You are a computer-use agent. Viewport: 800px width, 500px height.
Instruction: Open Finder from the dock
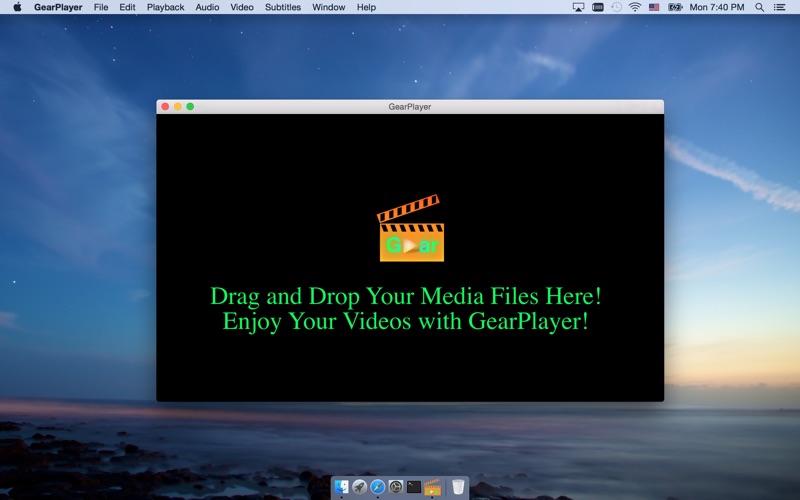pyautogui.click(x=341, y=487)
